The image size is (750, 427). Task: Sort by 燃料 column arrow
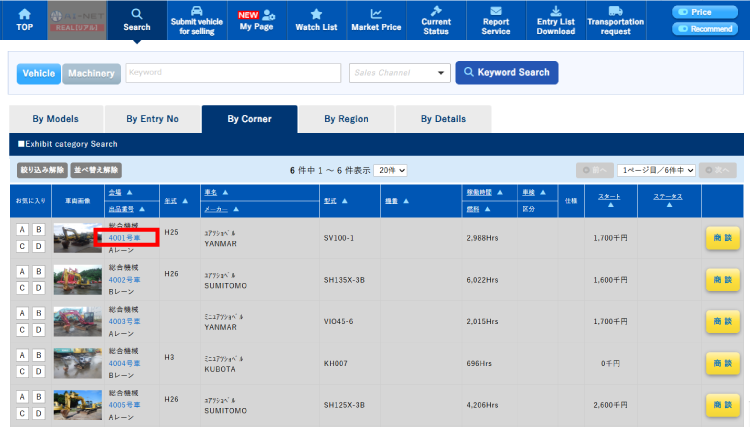click(487, 209)
